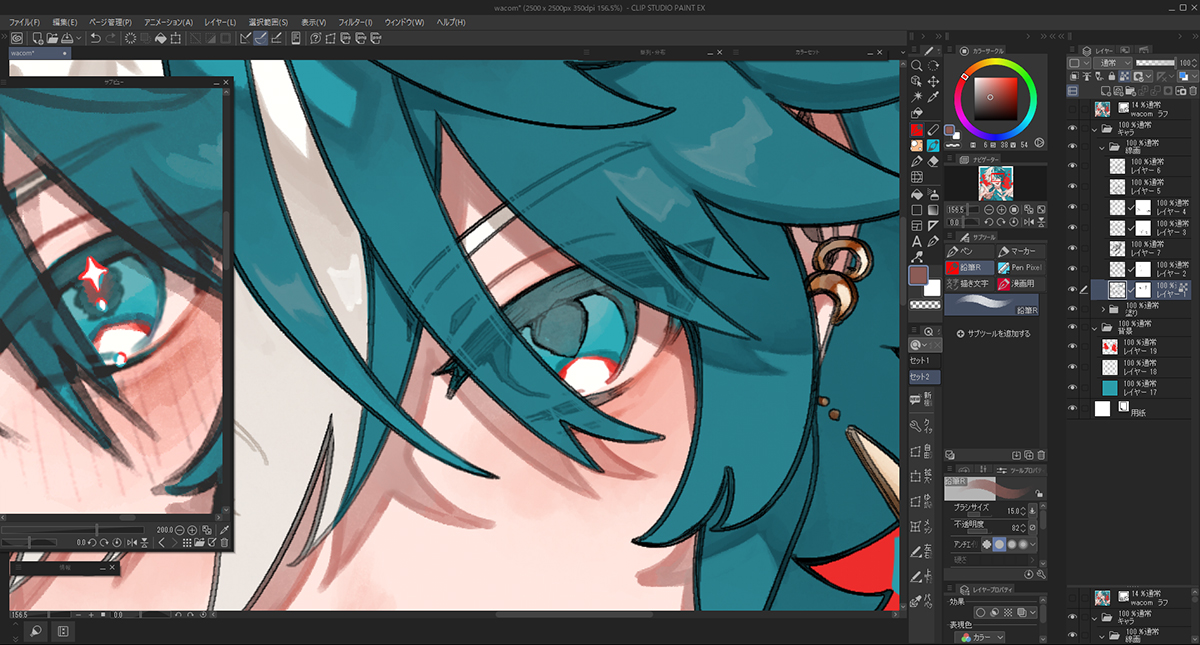Click the Zoom in icon in the Navigator
Image resolution: width=1200 pixels, height=645 pixels.
(x=1002, y=210)
